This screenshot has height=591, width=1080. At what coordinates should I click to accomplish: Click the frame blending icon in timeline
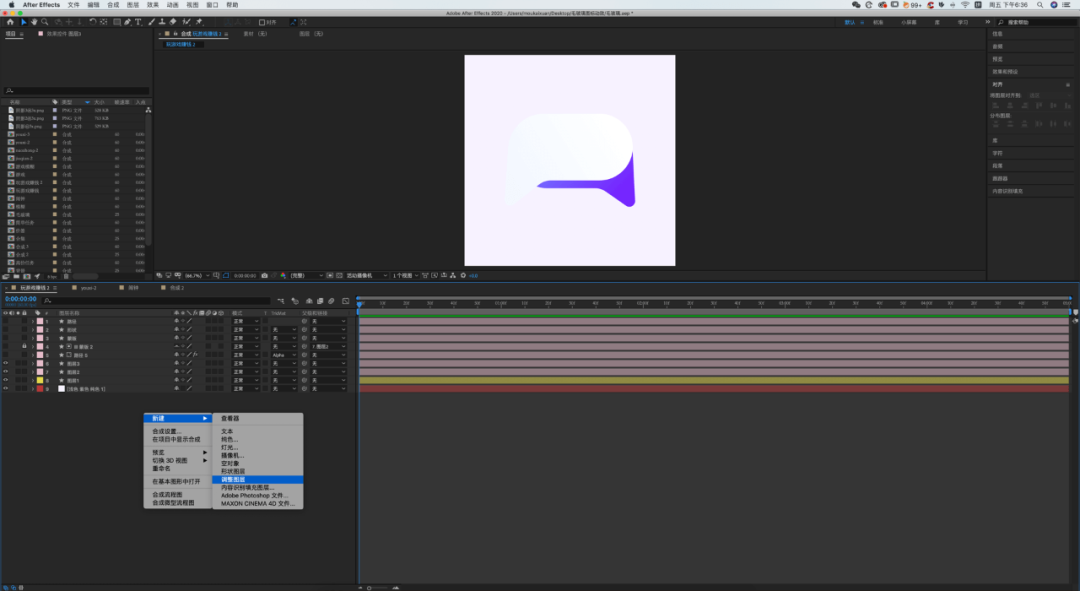coord(320,301)
